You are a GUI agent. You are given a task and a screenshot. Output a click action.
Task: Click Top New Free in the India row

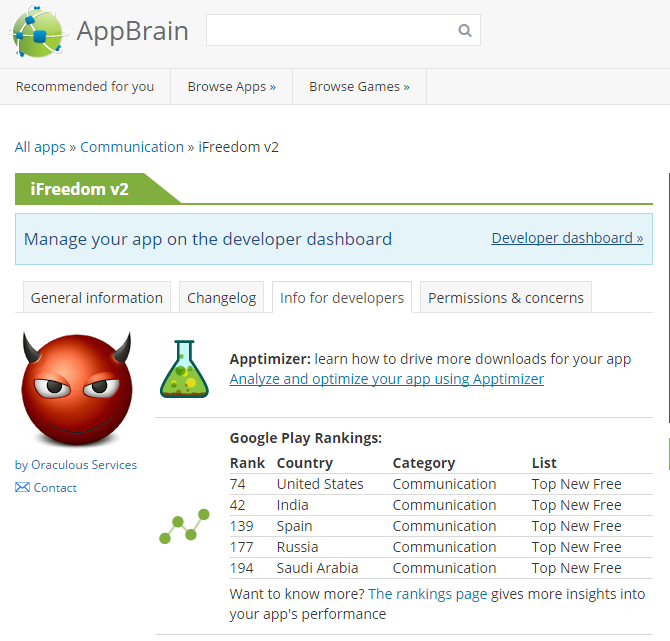pyautogui.click(x=576, y=505)
